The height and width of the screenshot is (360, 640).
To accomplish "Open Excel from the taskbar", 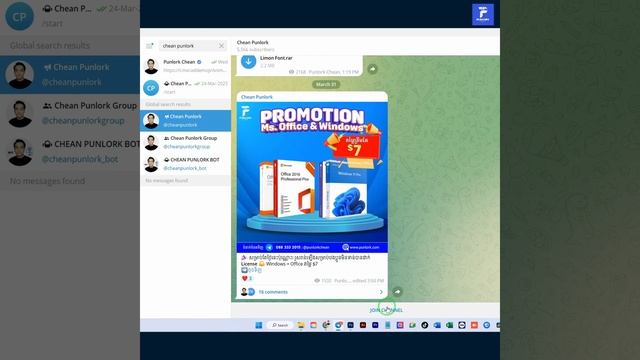I will (449, 325).
